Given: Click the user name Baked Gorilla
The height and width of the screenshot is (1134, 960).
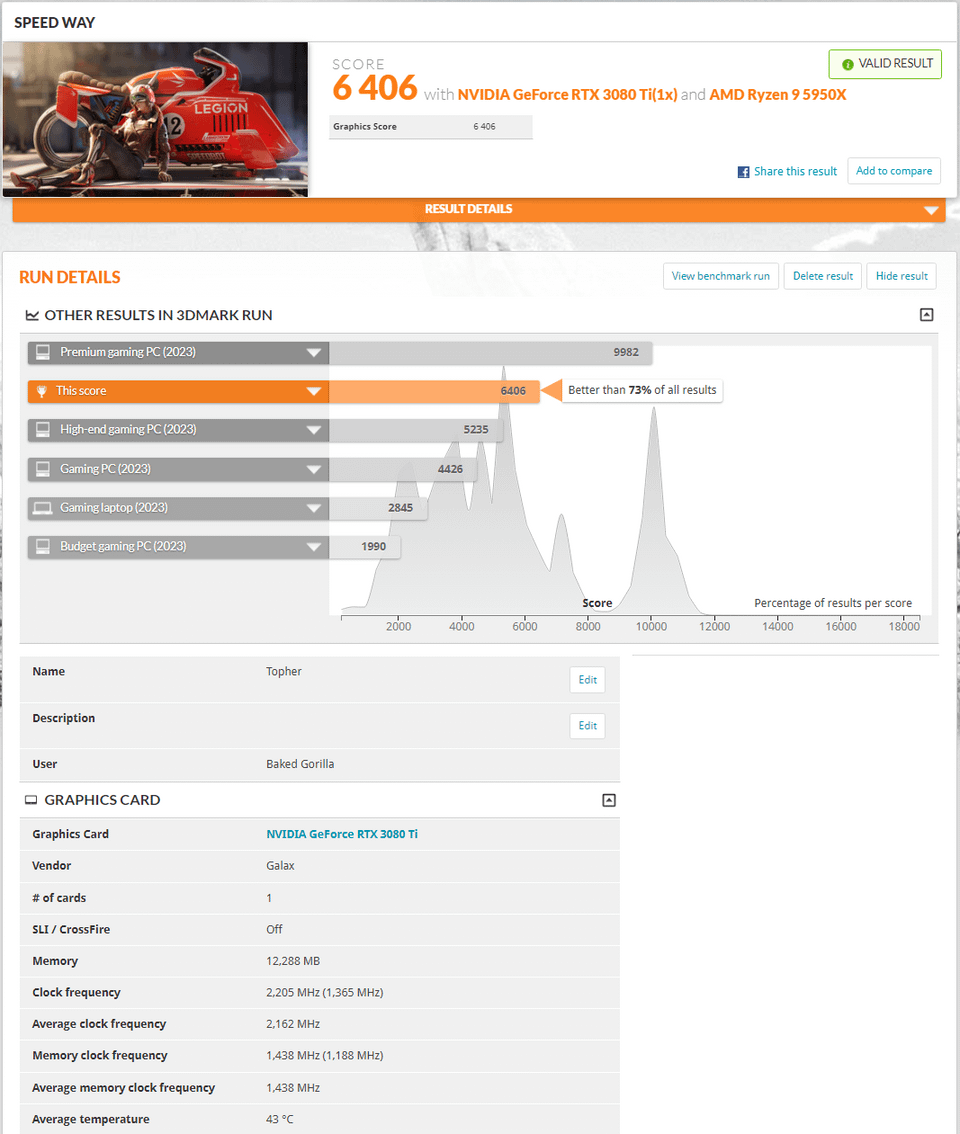Looking at the screenshot, I should pos(300,764).
